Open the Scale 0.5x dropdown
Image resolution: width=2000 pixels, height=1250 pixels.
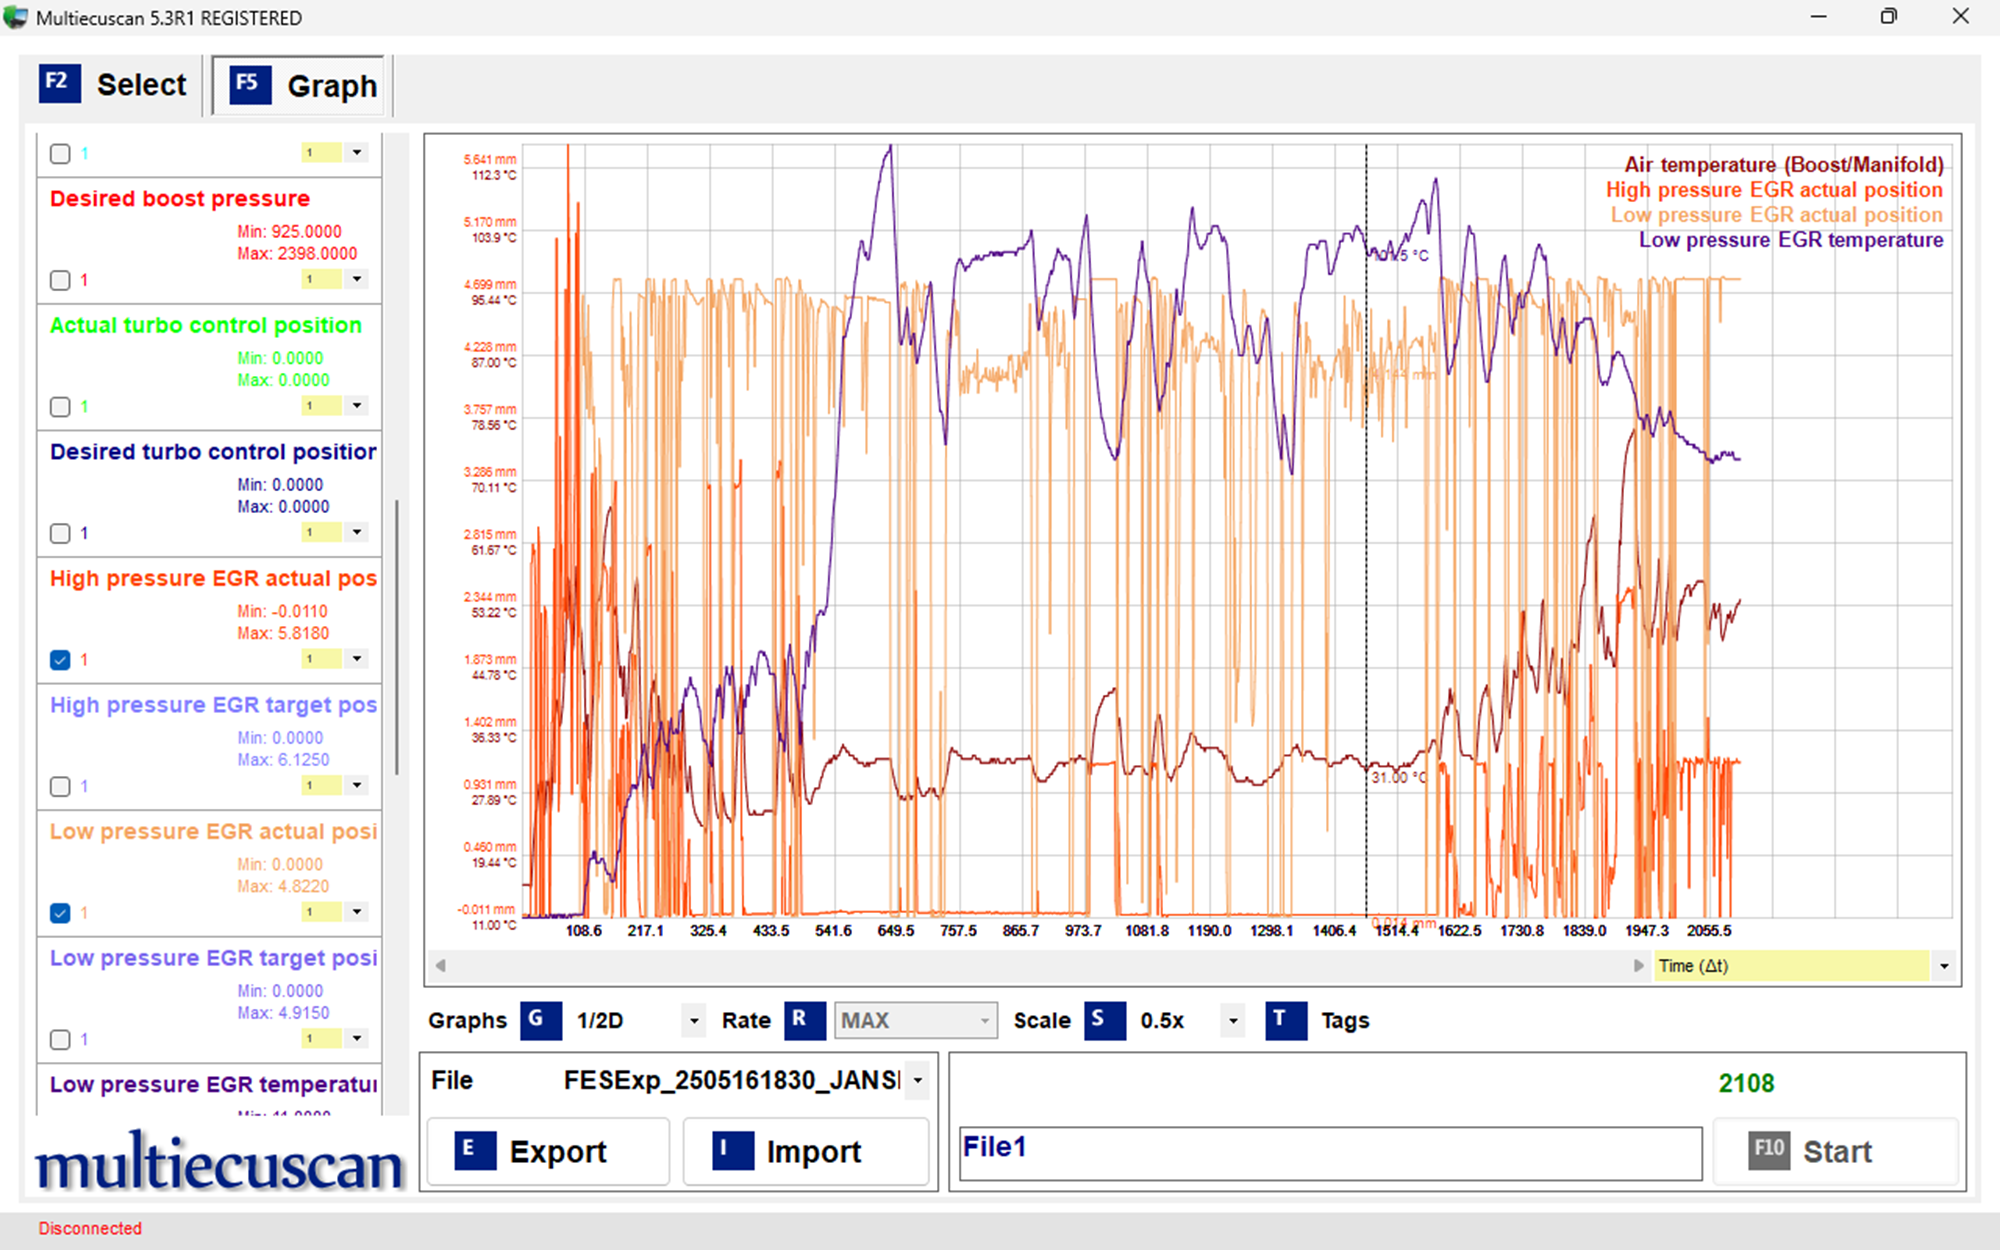(x=1233, y=1021)
